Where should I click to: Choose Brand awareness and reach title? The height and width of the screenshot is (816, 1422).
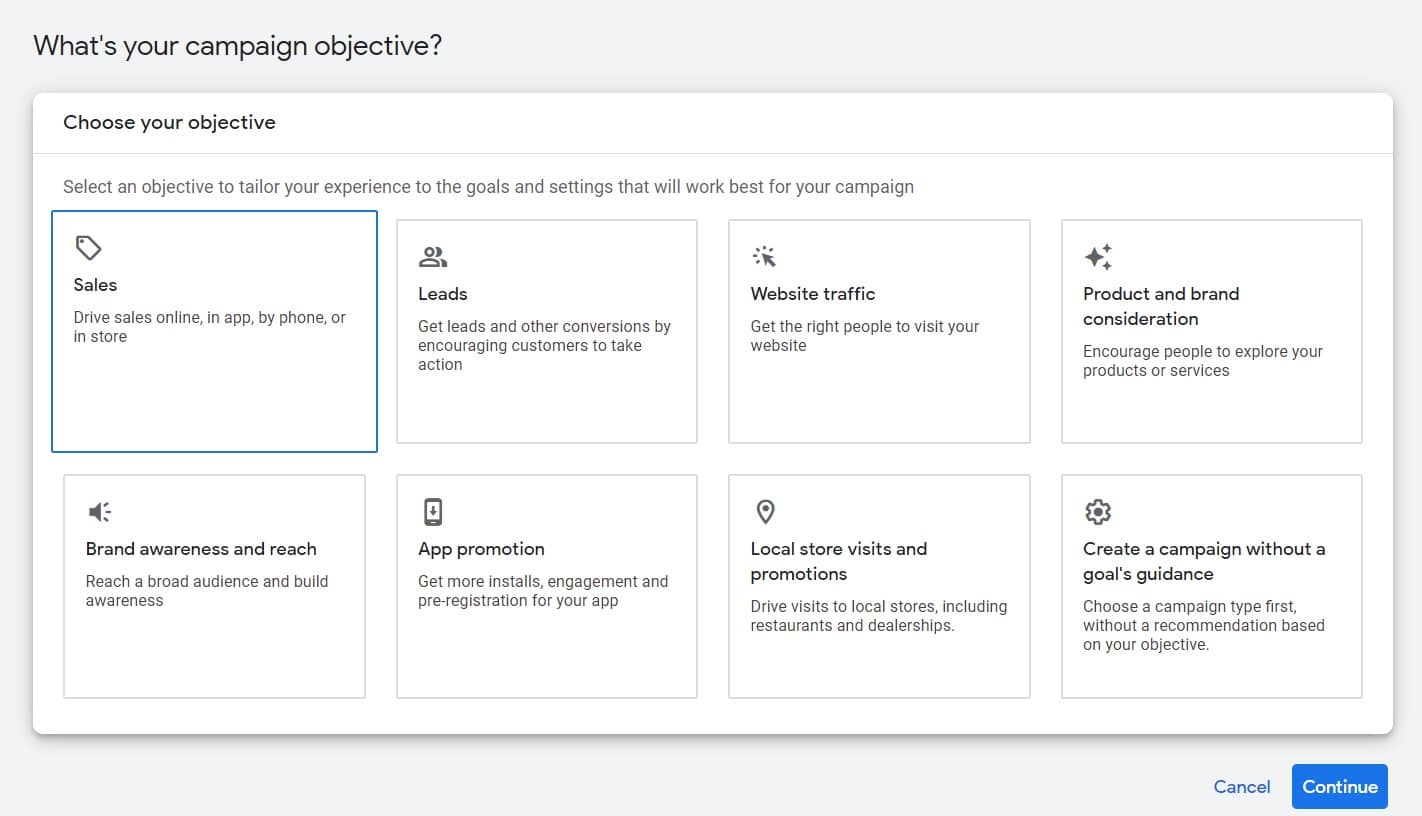[201, 549]
